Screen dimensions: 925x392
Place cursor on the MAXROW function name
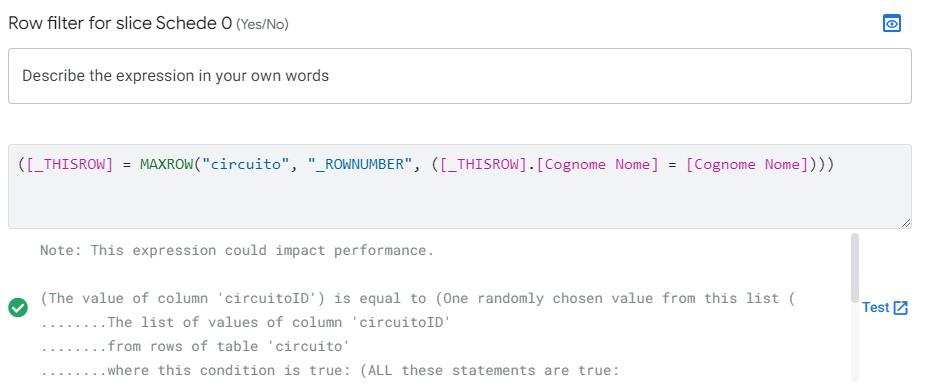click(166, 164)
